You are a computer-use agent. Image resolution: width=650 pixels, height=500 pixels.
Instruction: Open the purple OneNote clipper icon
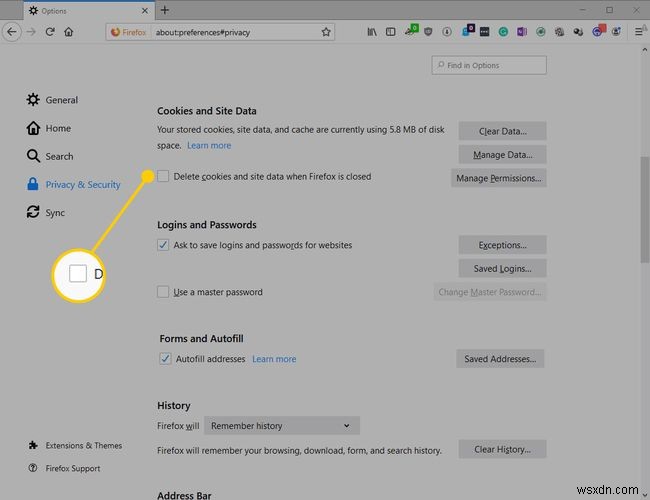(x=521, y=32)
